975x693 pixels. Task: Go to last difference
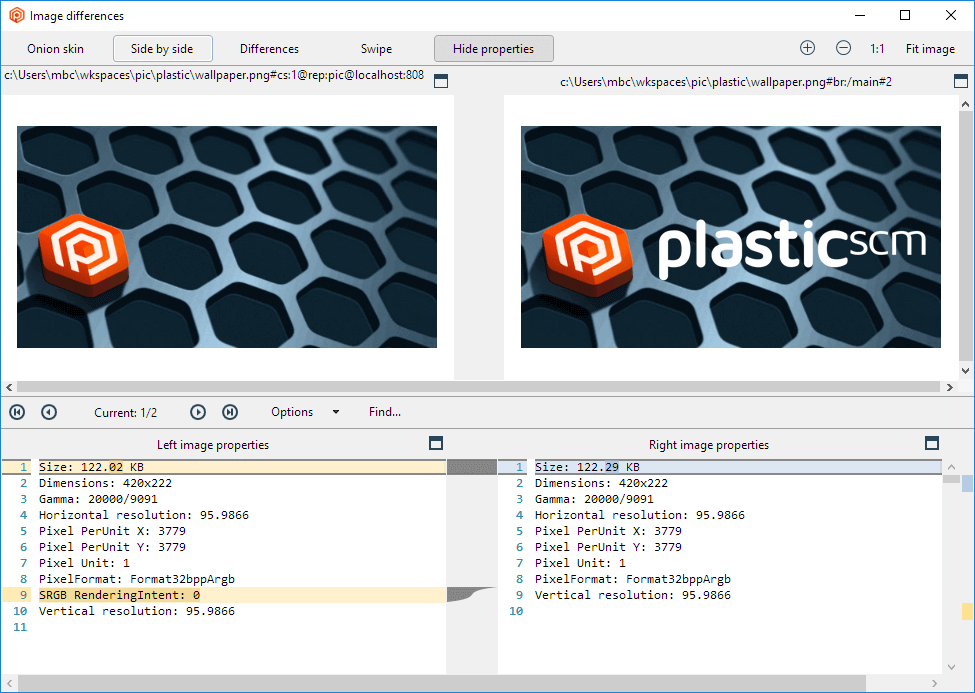[230, 412]
